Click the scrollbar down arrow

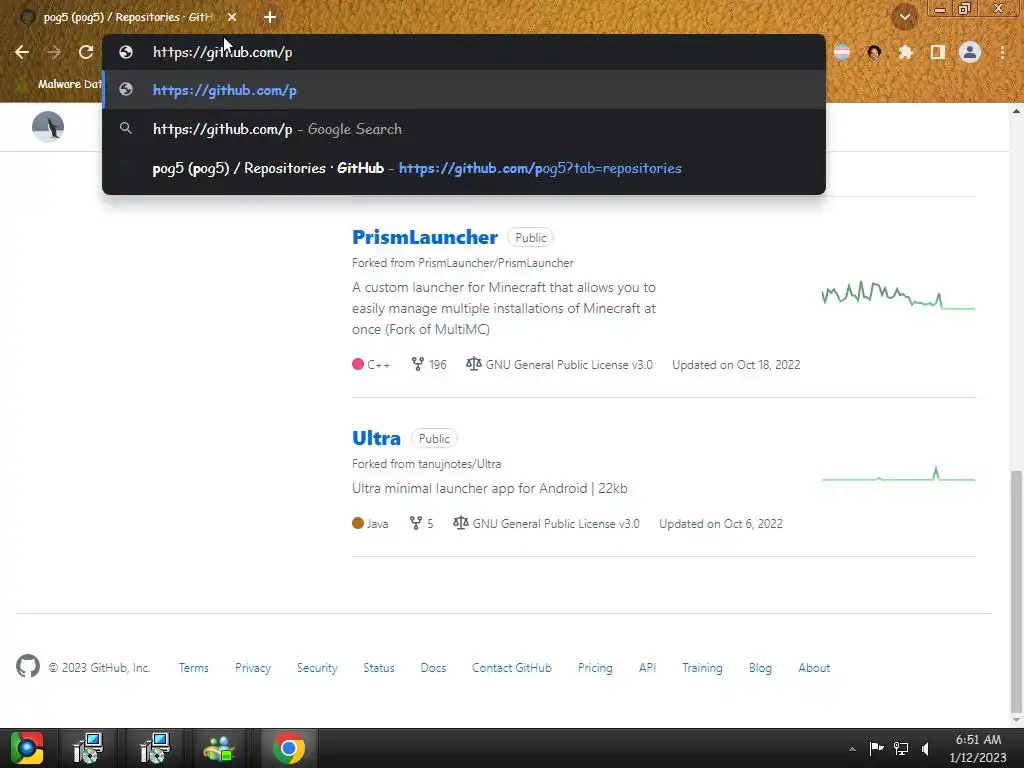coord(1016,720)
